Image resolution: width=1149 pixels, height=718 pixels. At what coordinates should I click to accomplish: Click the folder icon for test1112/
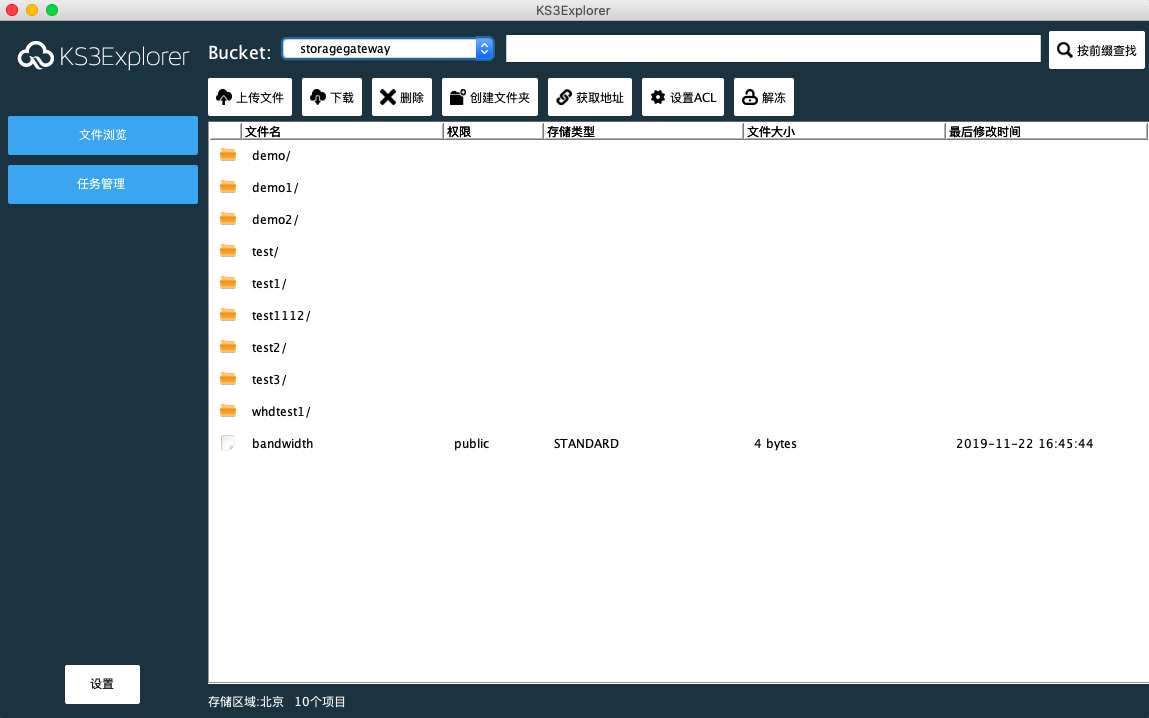click(x=228, y=315)
